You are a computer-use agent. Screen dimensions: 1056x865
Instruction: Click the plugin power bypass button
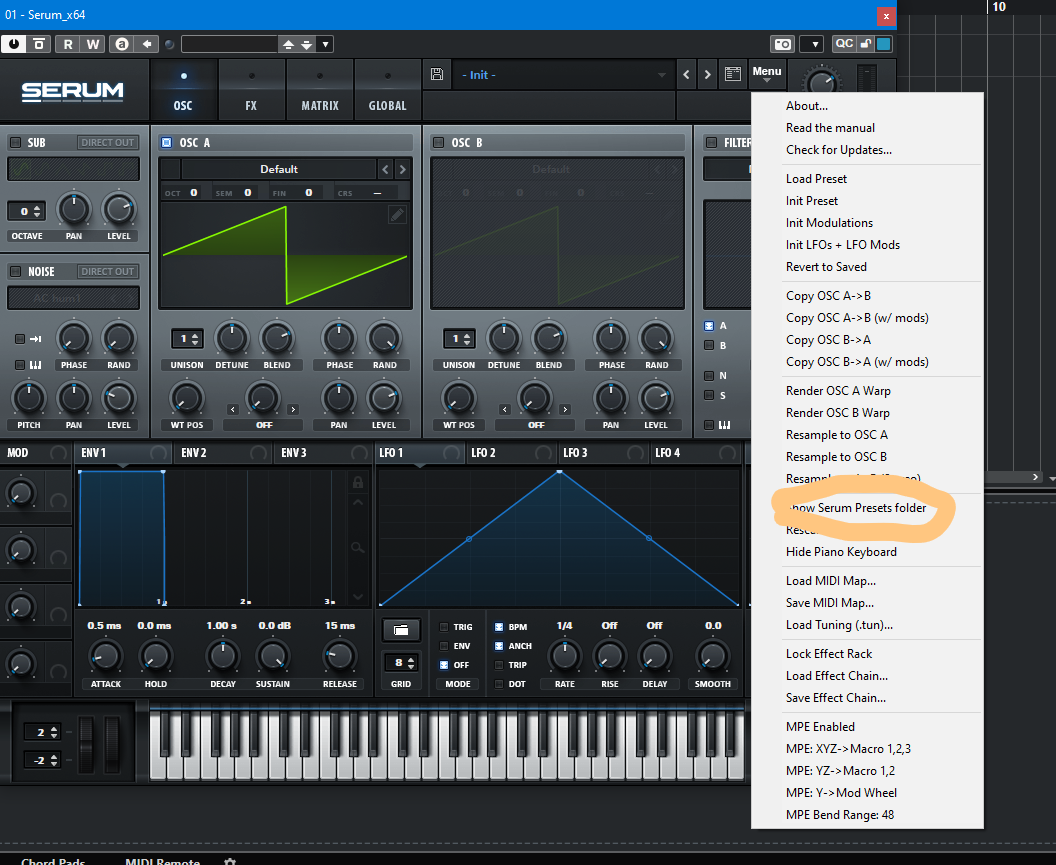point(13,44)
